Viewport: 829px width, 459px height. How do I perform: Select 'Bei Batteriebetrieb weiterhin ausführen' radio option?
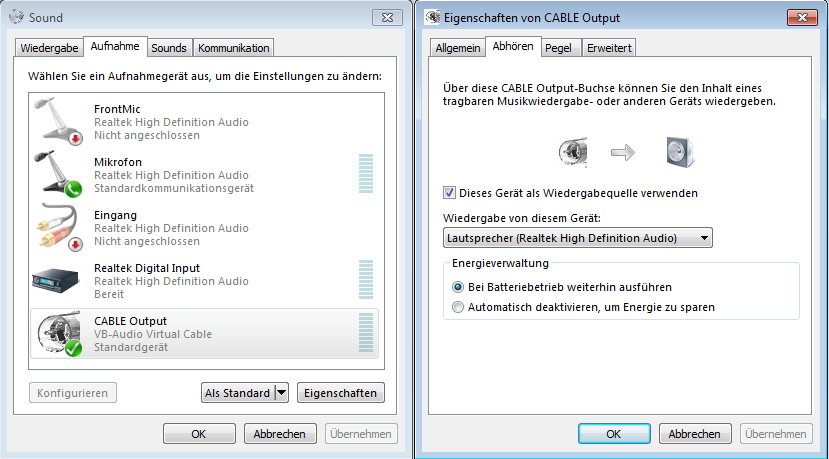pyautogui.click(x=458, y=287)
